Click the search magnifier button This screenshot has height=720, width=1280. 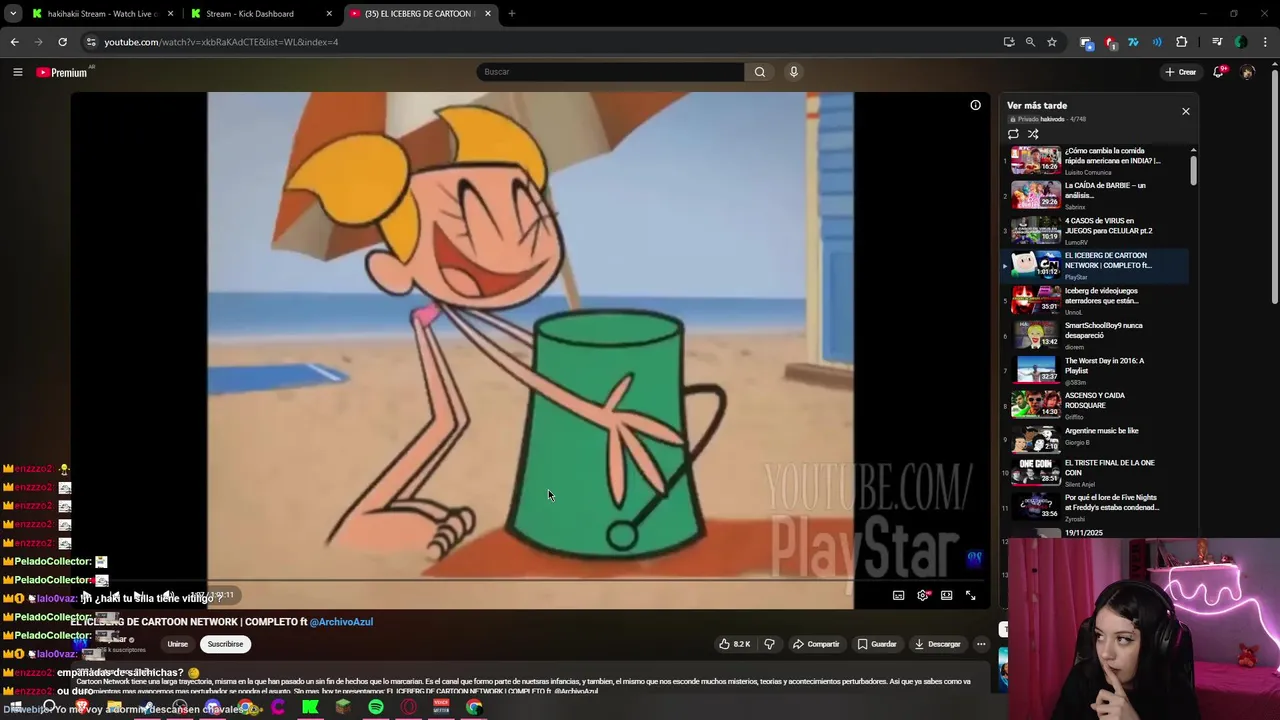[760, 72]
